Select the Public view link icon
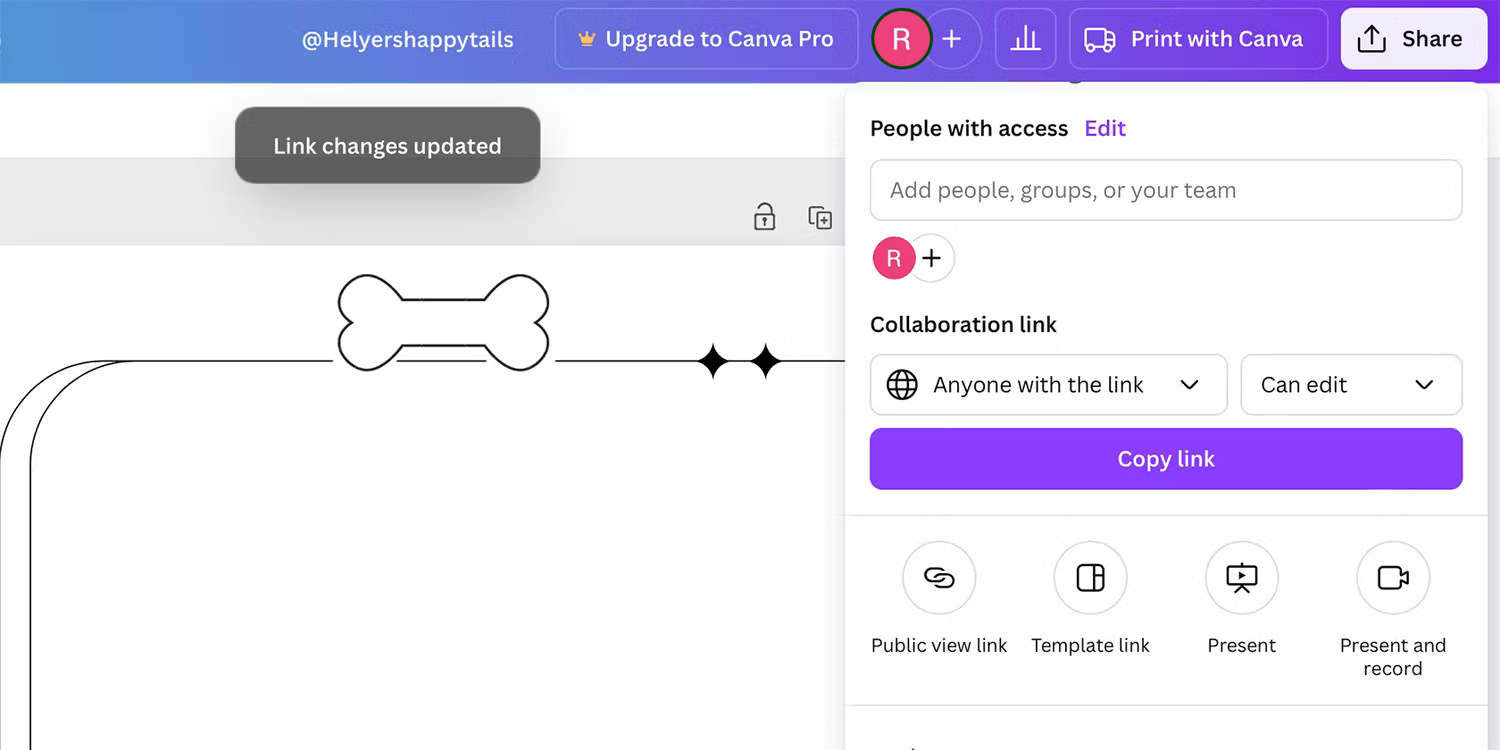The width and height of the screenshot is (1500, 750). (938, 578)
